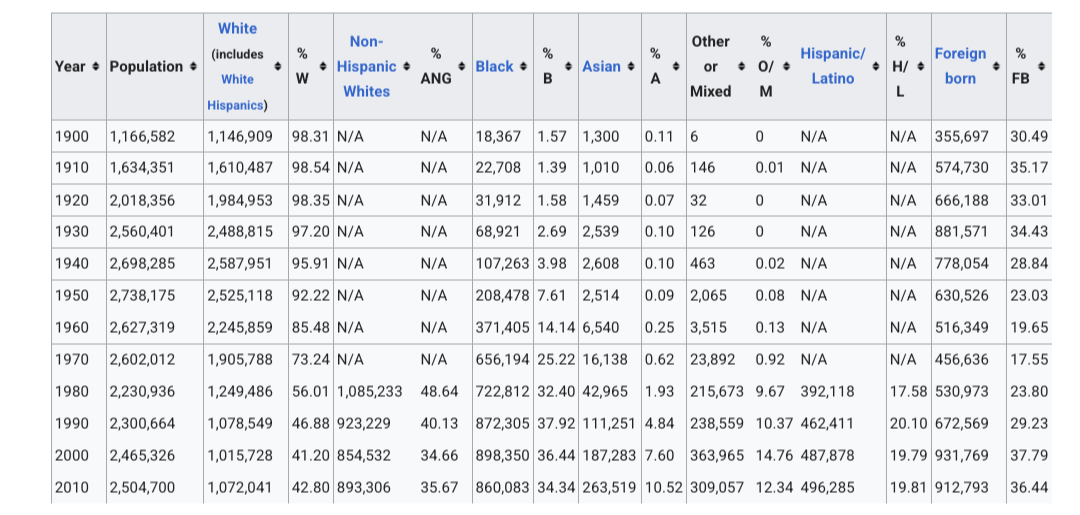Click the 1900 year row cell
The height and width of the screenshot is (515, 1080).
pyautogui.click(x=72, y=136)
